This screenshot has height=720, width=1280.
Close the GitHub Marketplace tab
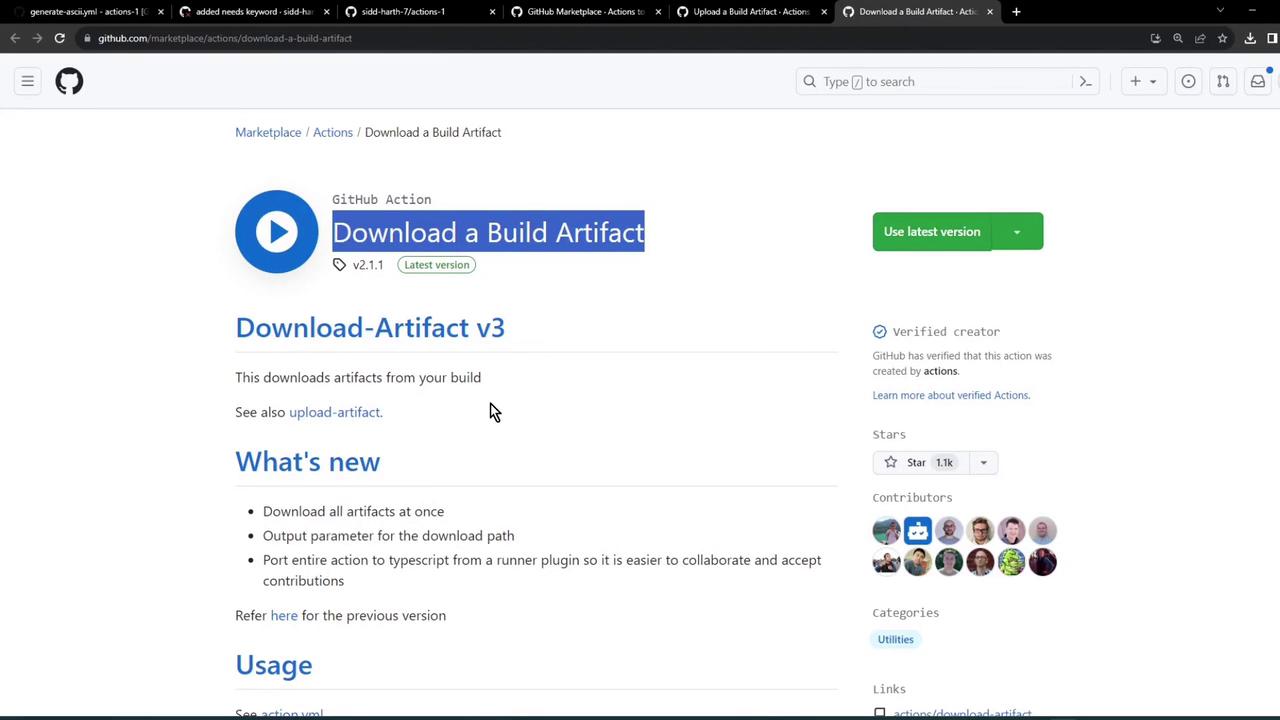[658, 12]
